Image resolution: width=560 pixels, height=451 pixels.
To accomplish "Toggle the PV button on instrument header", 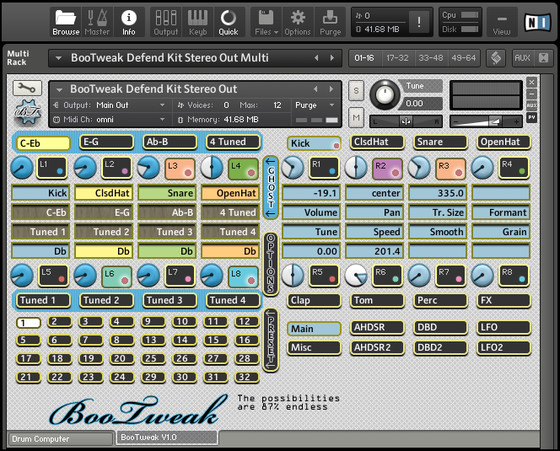I will tap(532, 117).
